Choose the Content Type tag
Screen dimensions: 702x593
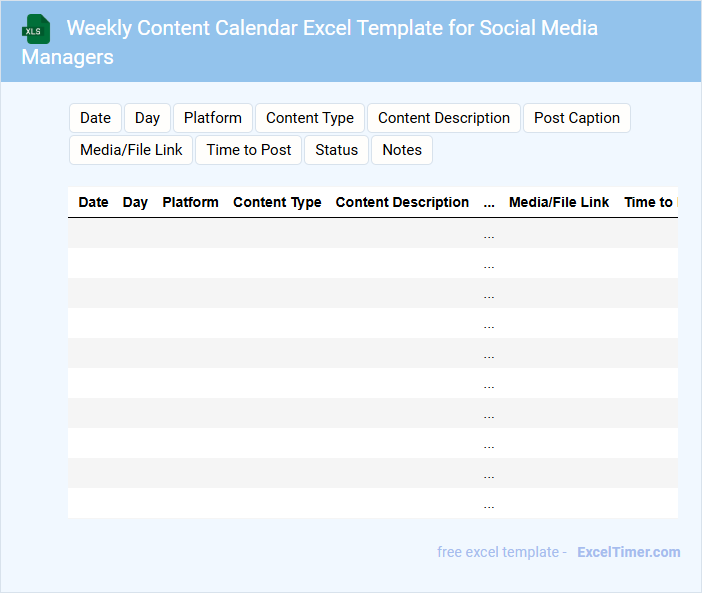[x=309, y=118]
